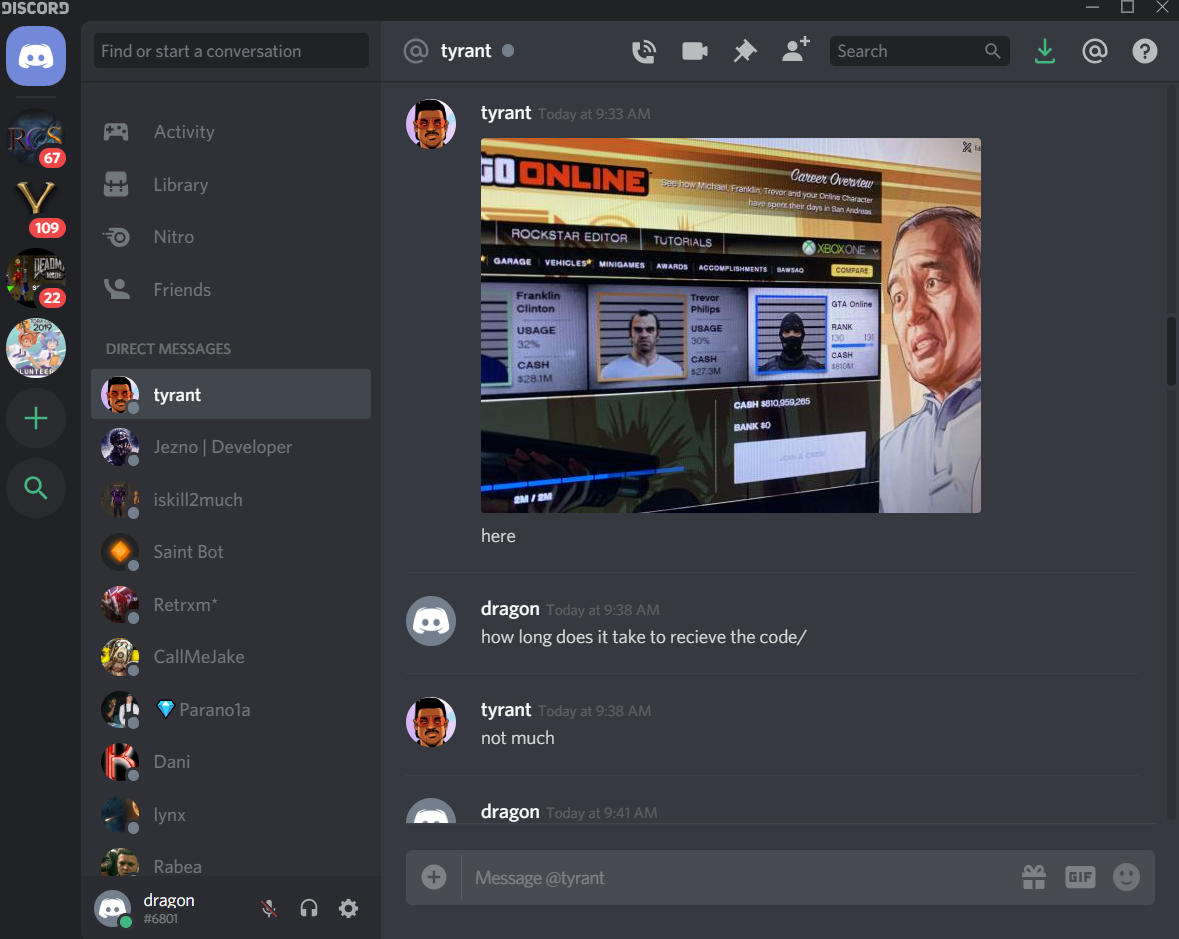
Task: Click dragon's avatar on 9:38 AM message
Action: (431, 621)
